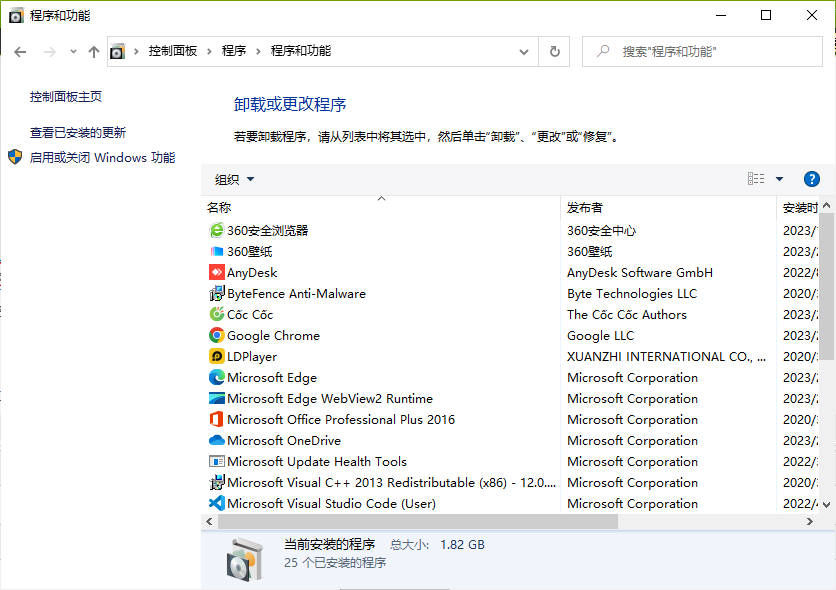Viewport: 836px width, 590px height.
Task: Expand the address bar history dropdown
Action: point(524,52)
